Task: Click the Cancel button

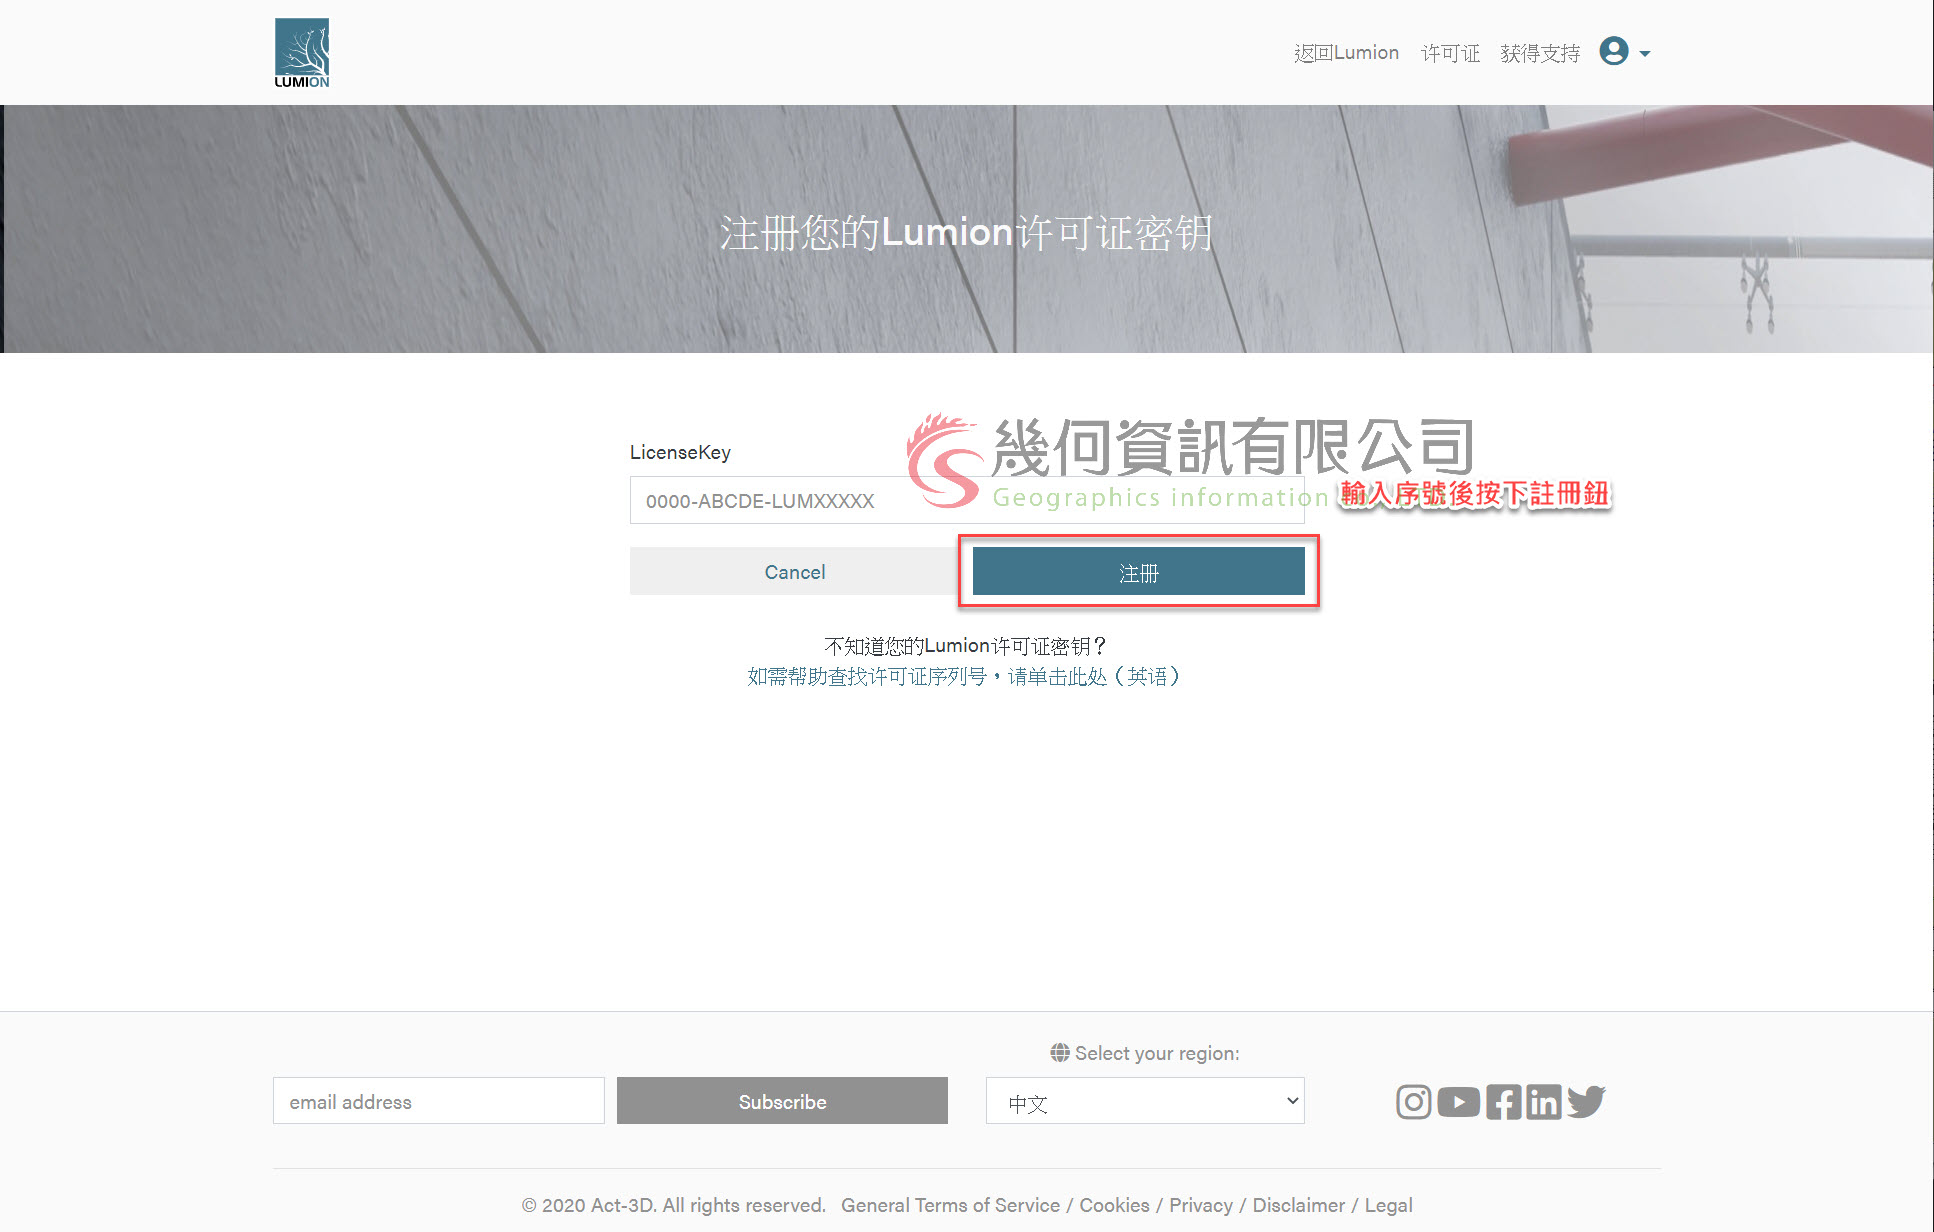Action: pos(795,572)
